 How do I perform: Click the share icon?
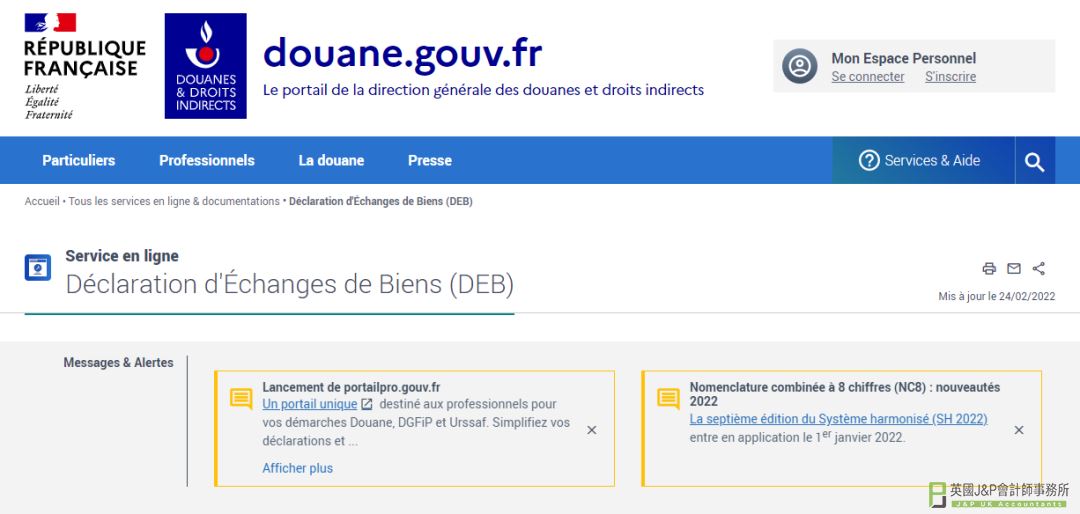[1039, 269]
